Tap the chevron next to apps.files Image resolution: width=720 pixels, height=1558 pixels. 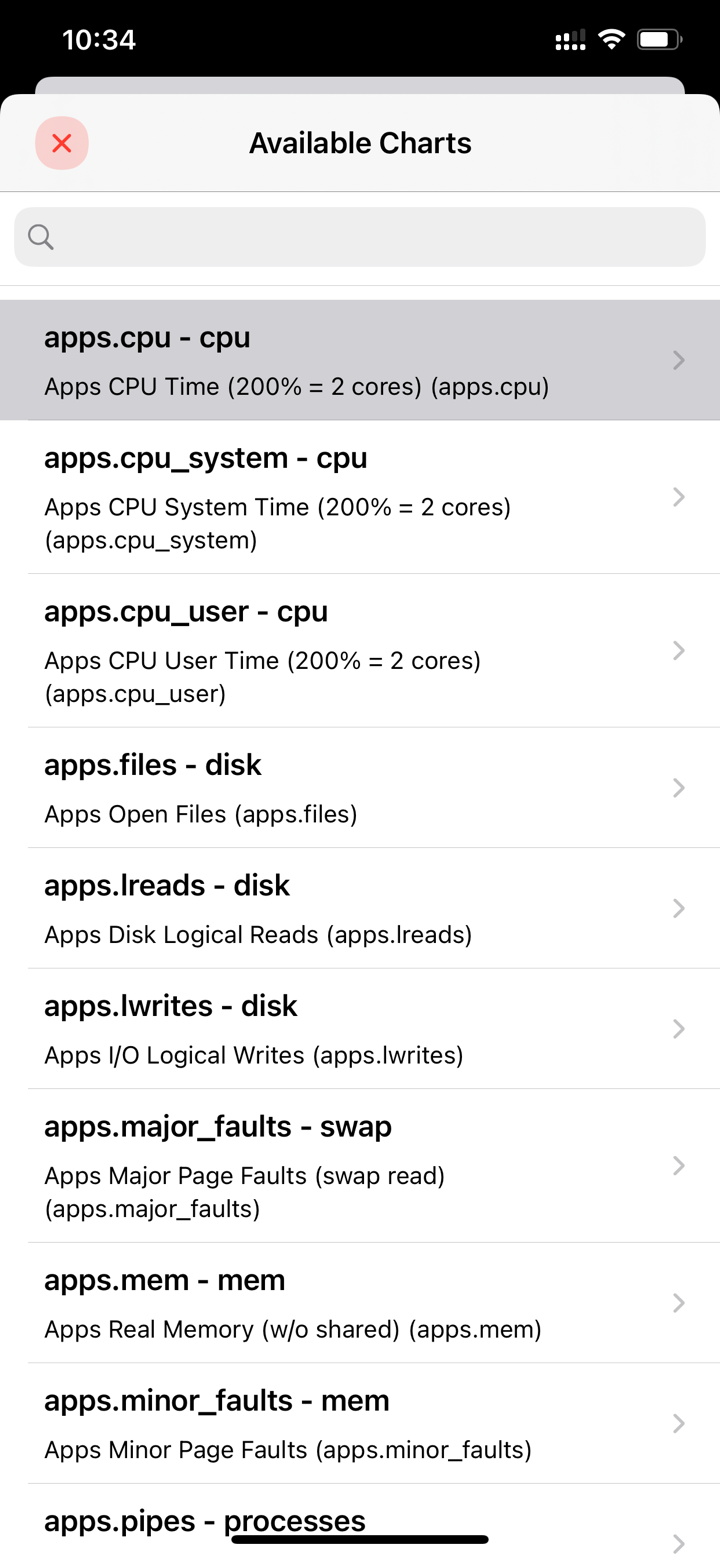pos(679,787)
